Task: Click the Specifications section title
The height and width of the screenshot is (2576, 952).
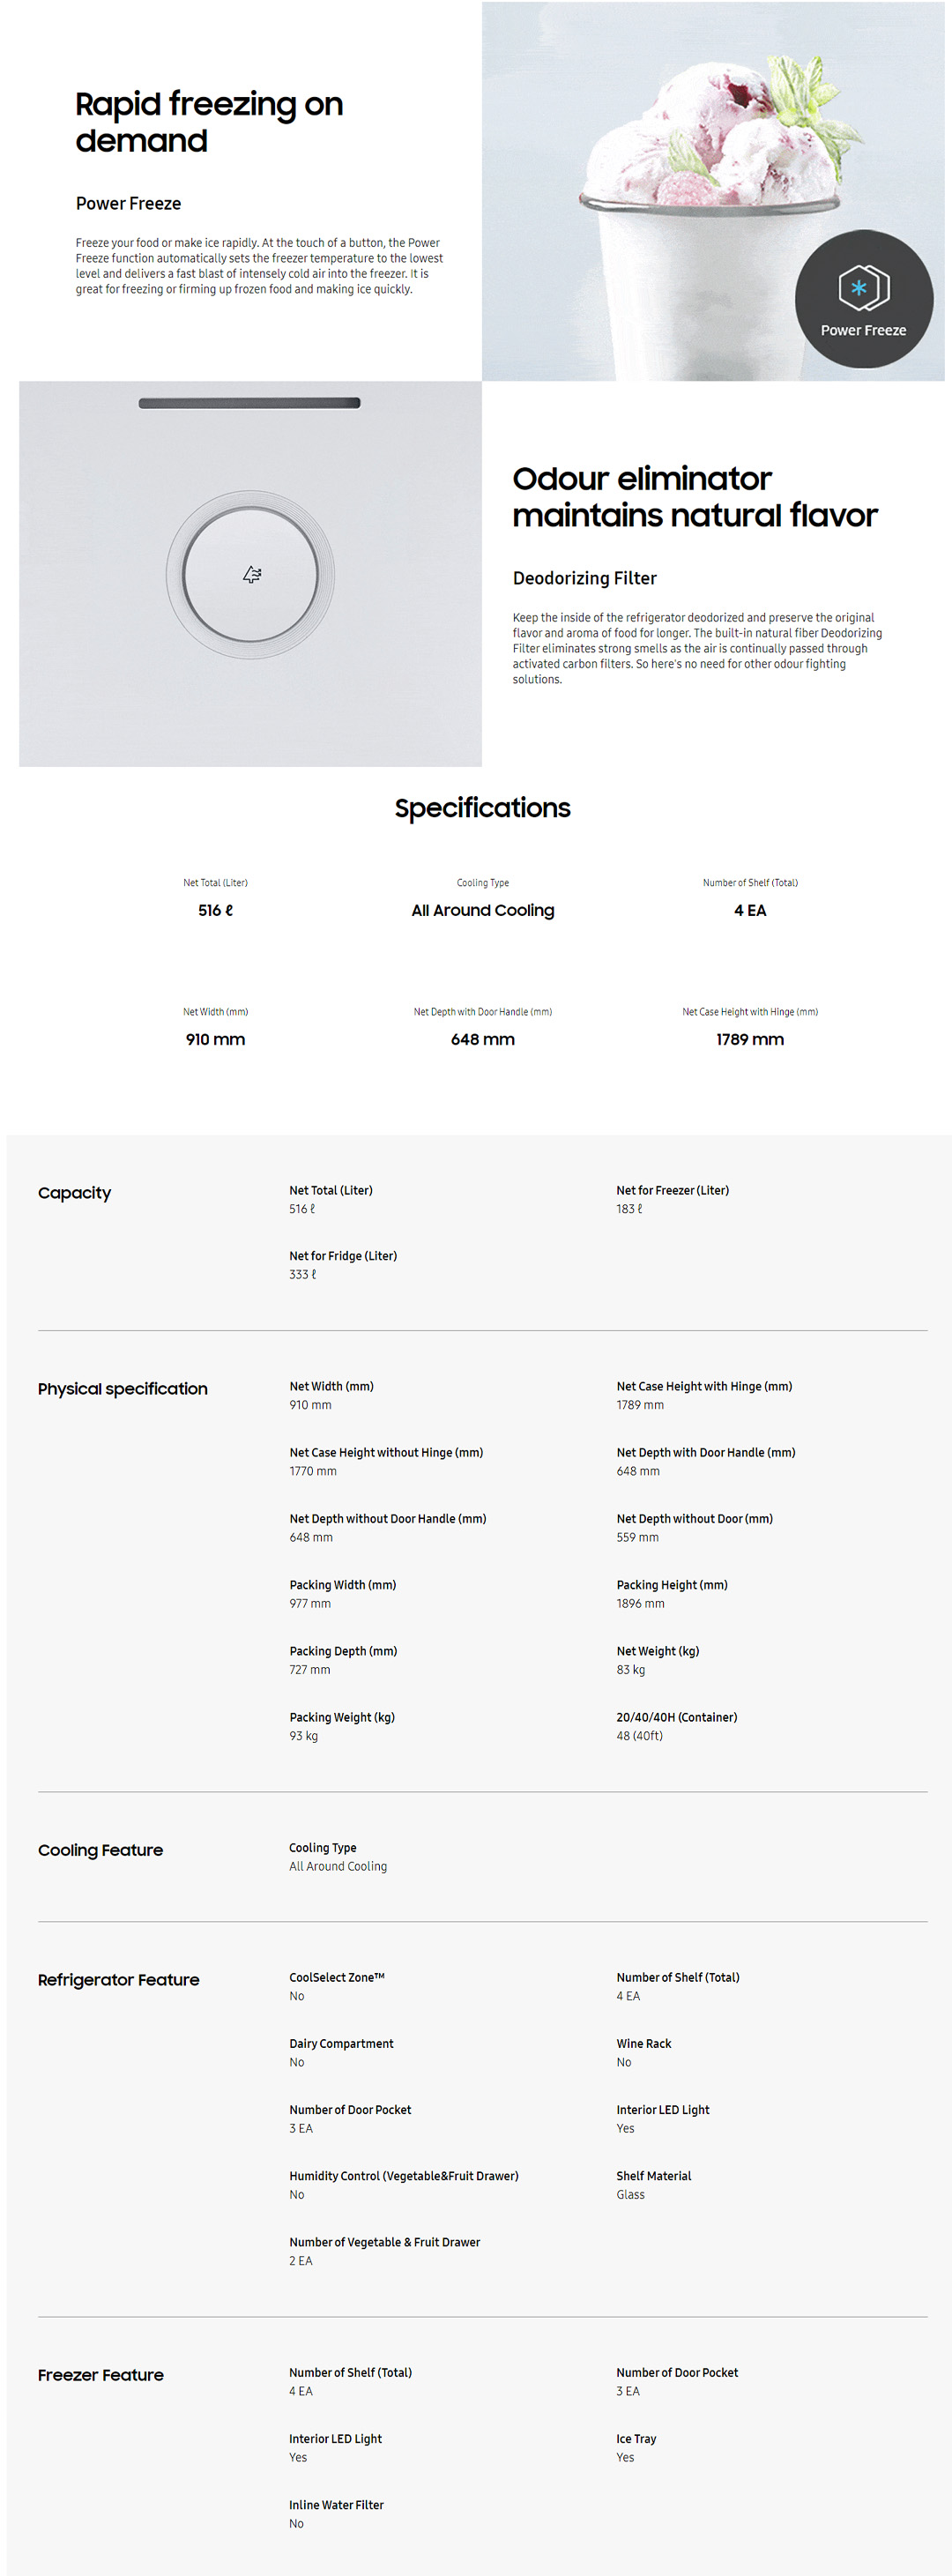Action: coord(482,807)
